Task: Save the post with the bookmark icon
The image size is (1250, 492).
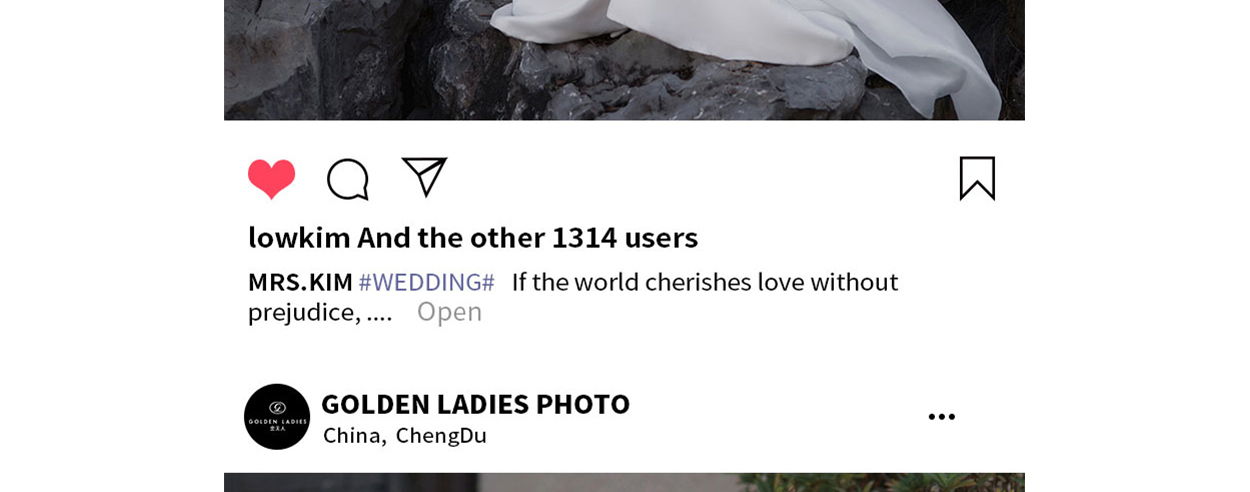Action: 977,179
